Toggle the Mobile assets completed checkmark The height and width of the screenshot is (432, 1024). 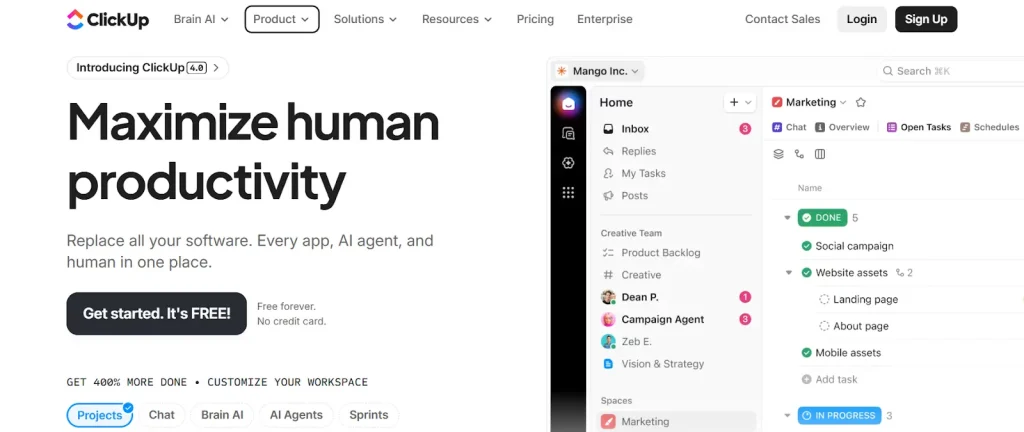click(807, 353)
